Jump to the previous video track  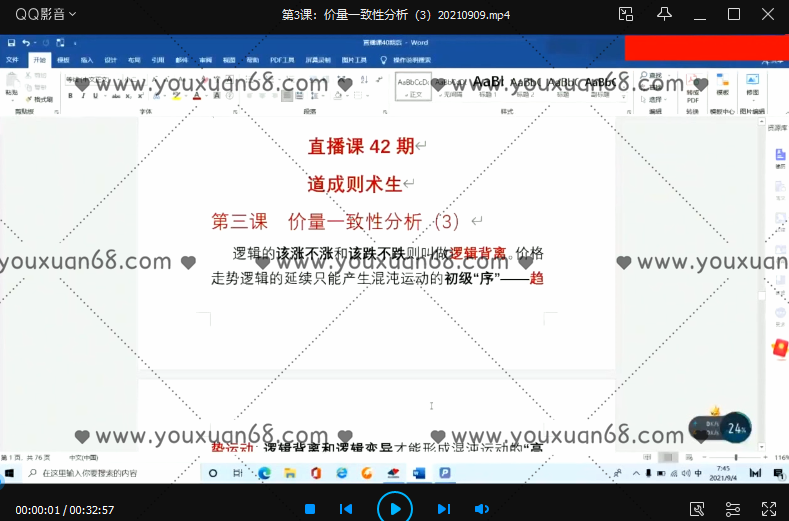(346, 509)
